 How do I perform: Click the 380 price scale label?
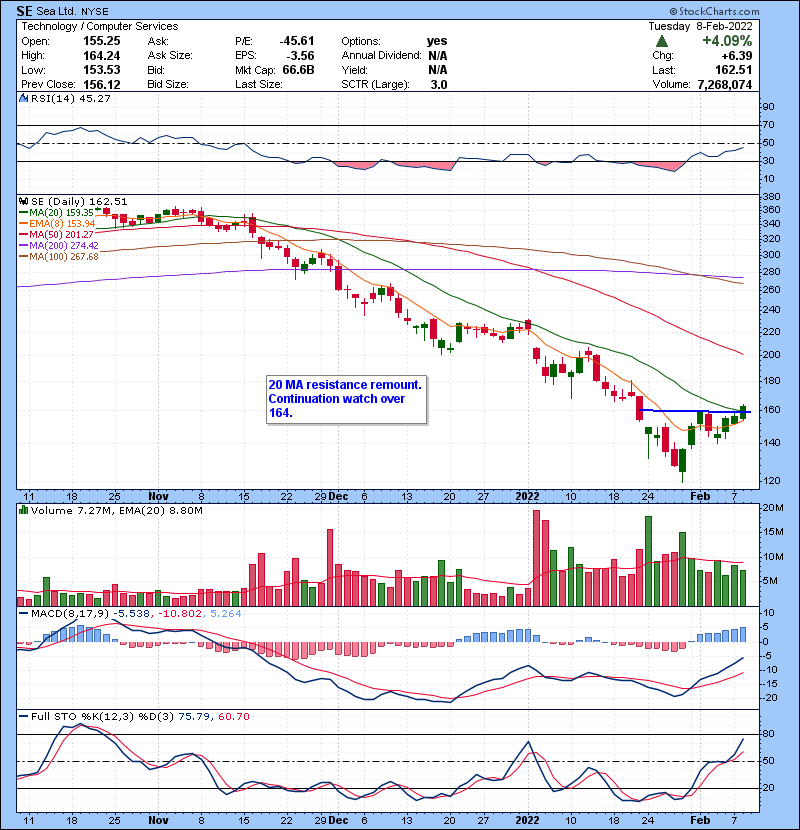[771, 197]
